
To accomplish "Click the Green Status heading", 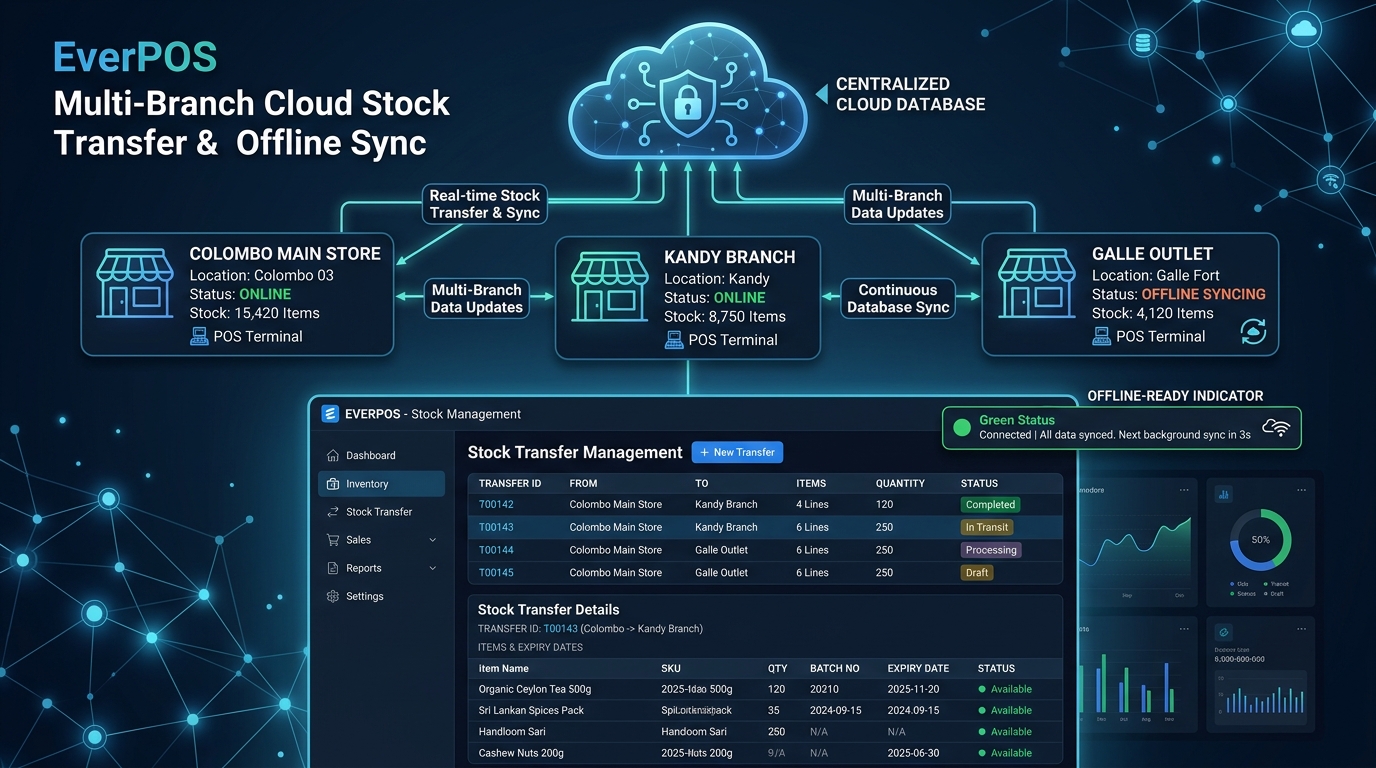I will coord(1017,421).
